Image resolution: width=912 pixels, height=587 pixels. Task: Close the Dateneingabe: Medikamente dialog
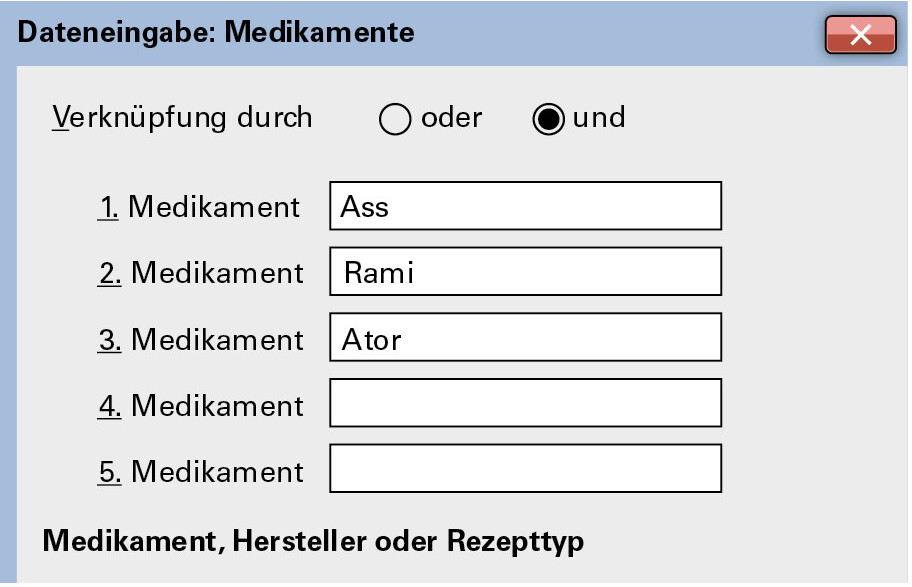coord(859,35)
